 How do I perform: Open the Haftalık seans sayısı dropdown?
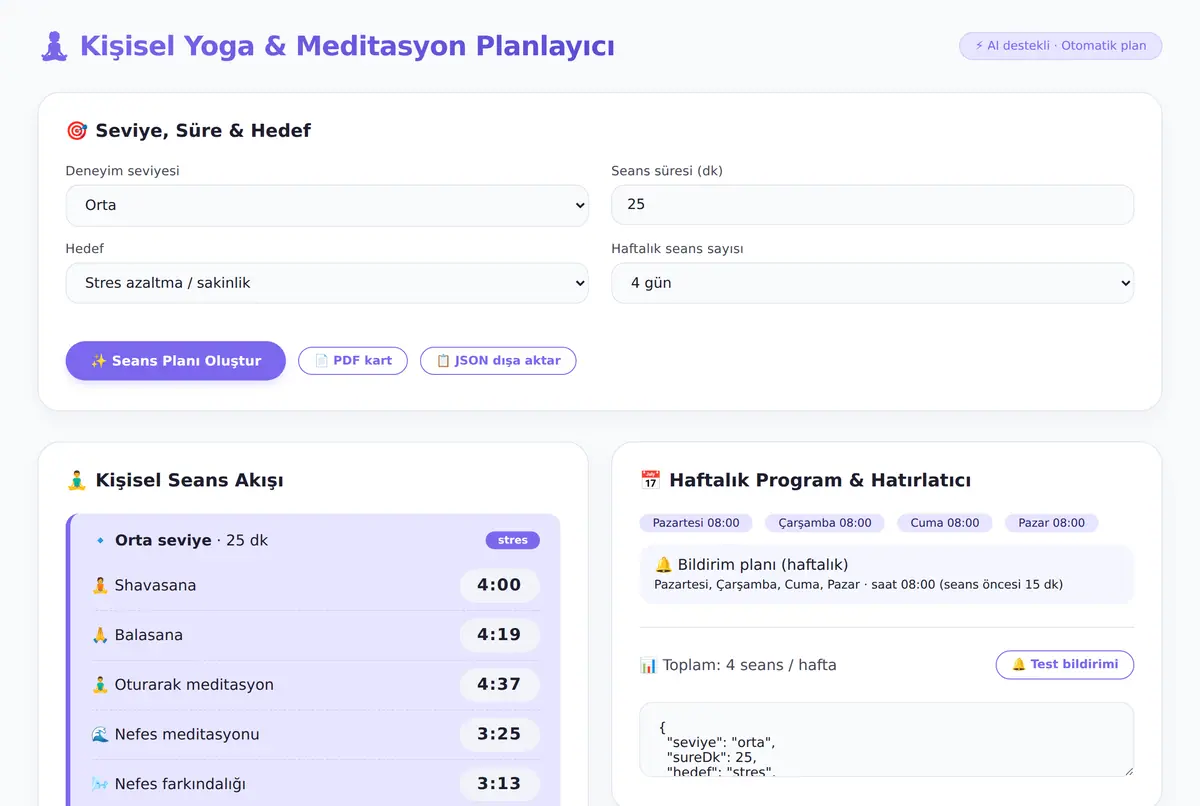click(872, 283)
